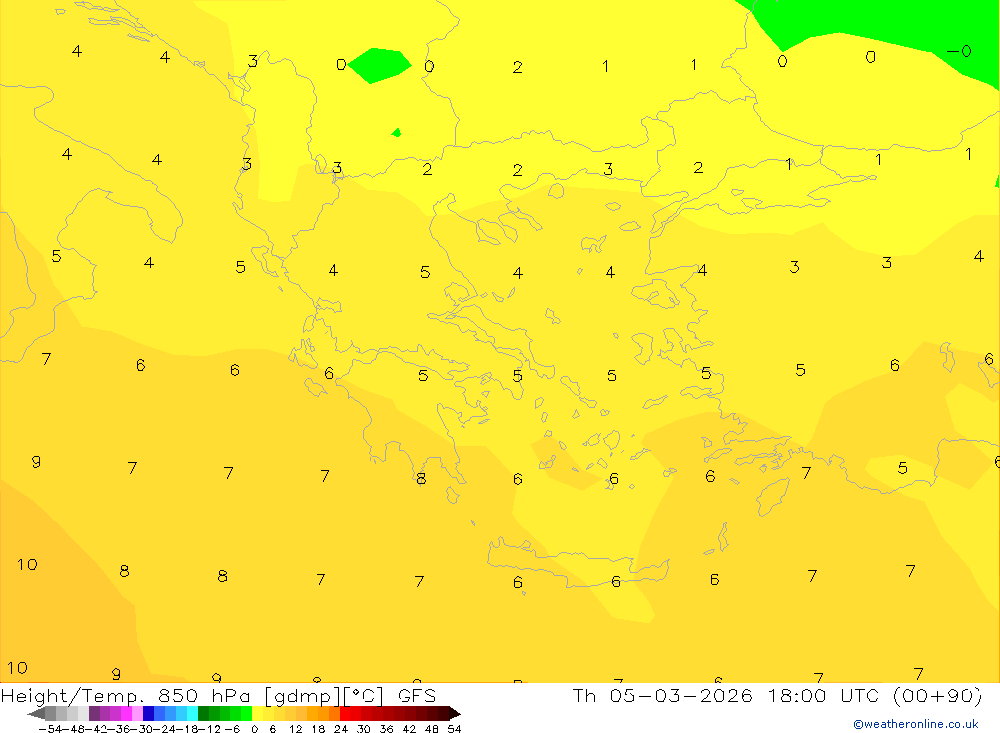This screenshot has width=1000, height=733.
Task: Pick the bright yellow legend swatch above 0
Action: pyautogui.click(x=257, y=713)
